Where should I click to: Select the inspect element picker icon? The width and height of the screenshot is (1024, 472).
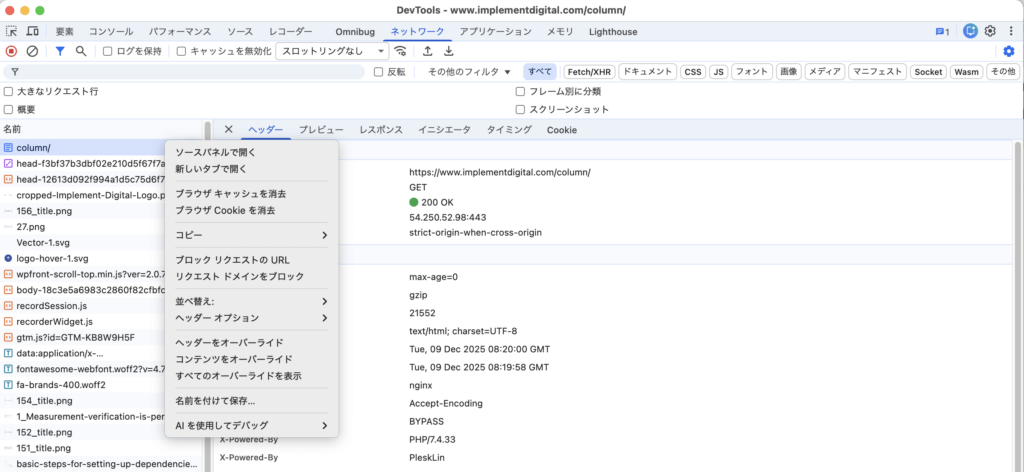tap(12, 31)
